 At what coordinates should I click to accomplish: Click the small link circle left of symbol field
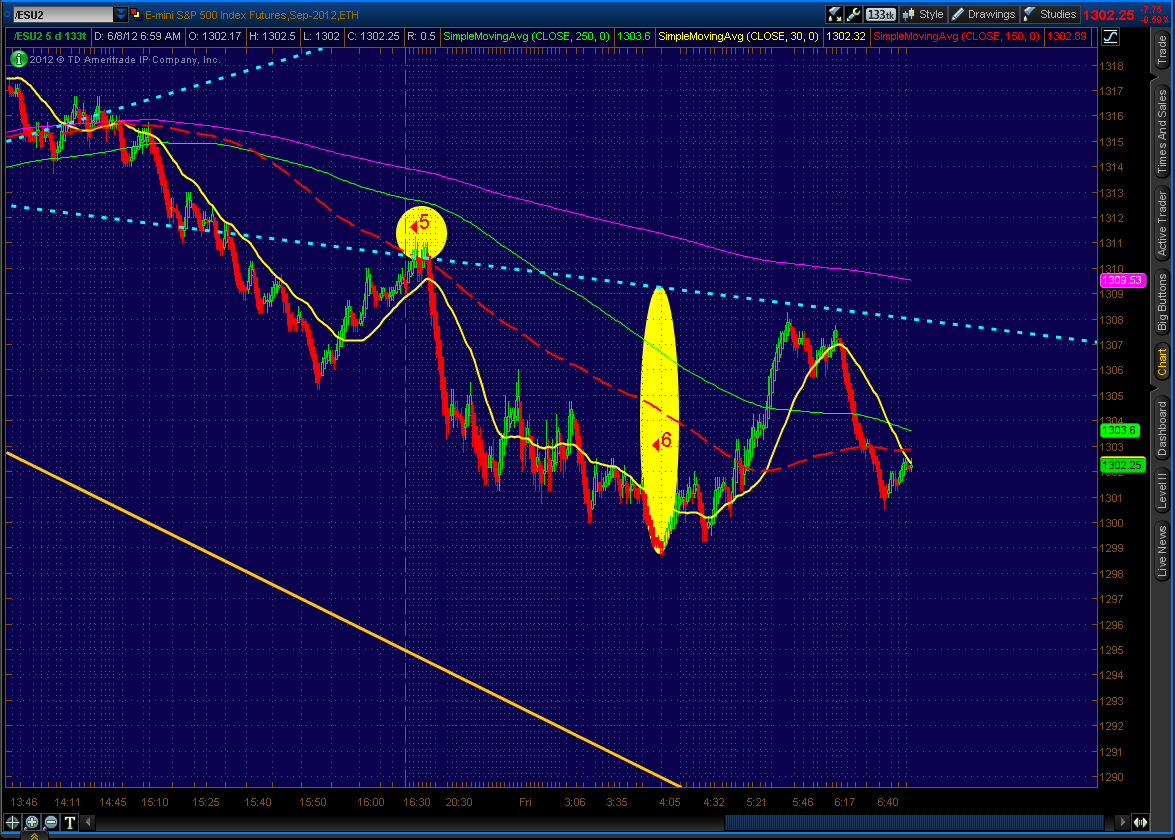point(7,14)
